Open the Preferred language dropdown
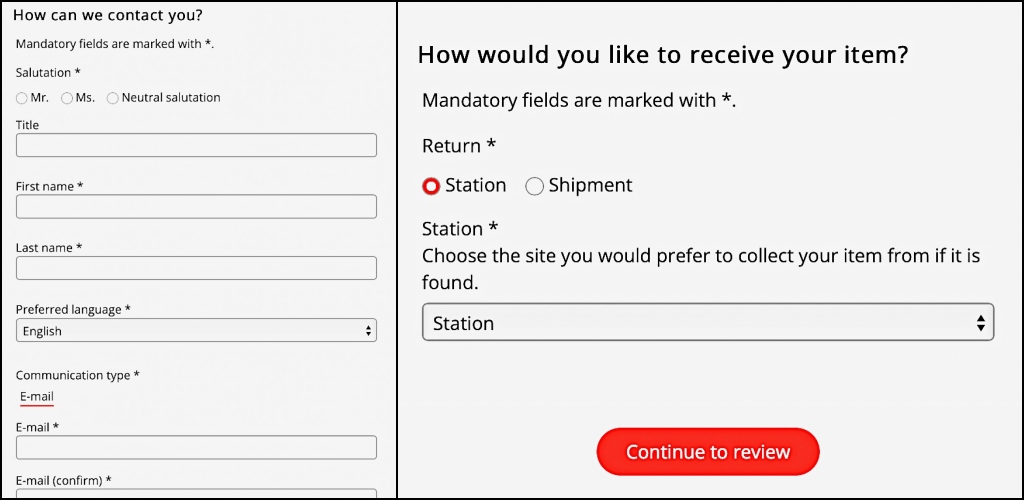 point(196,330)
